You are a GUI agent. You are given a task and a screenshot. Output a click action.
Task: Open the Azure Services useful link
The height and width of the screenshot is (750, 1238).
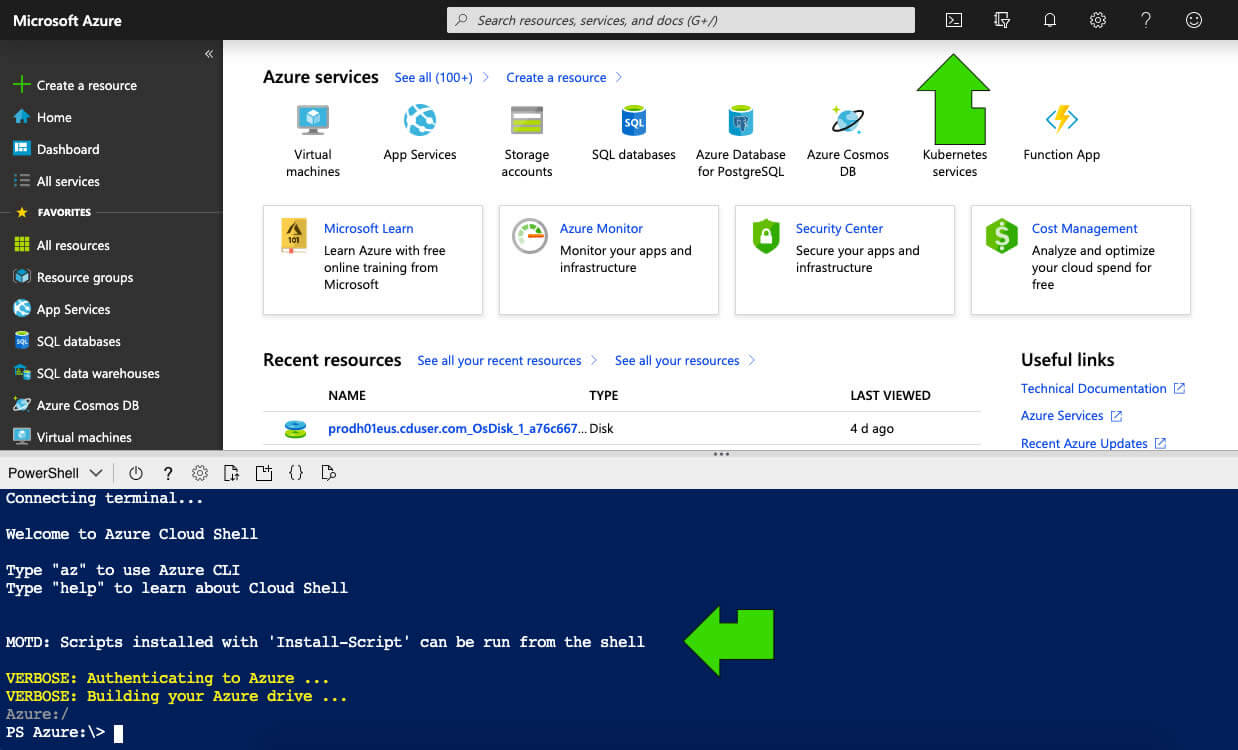point(1062,415)
